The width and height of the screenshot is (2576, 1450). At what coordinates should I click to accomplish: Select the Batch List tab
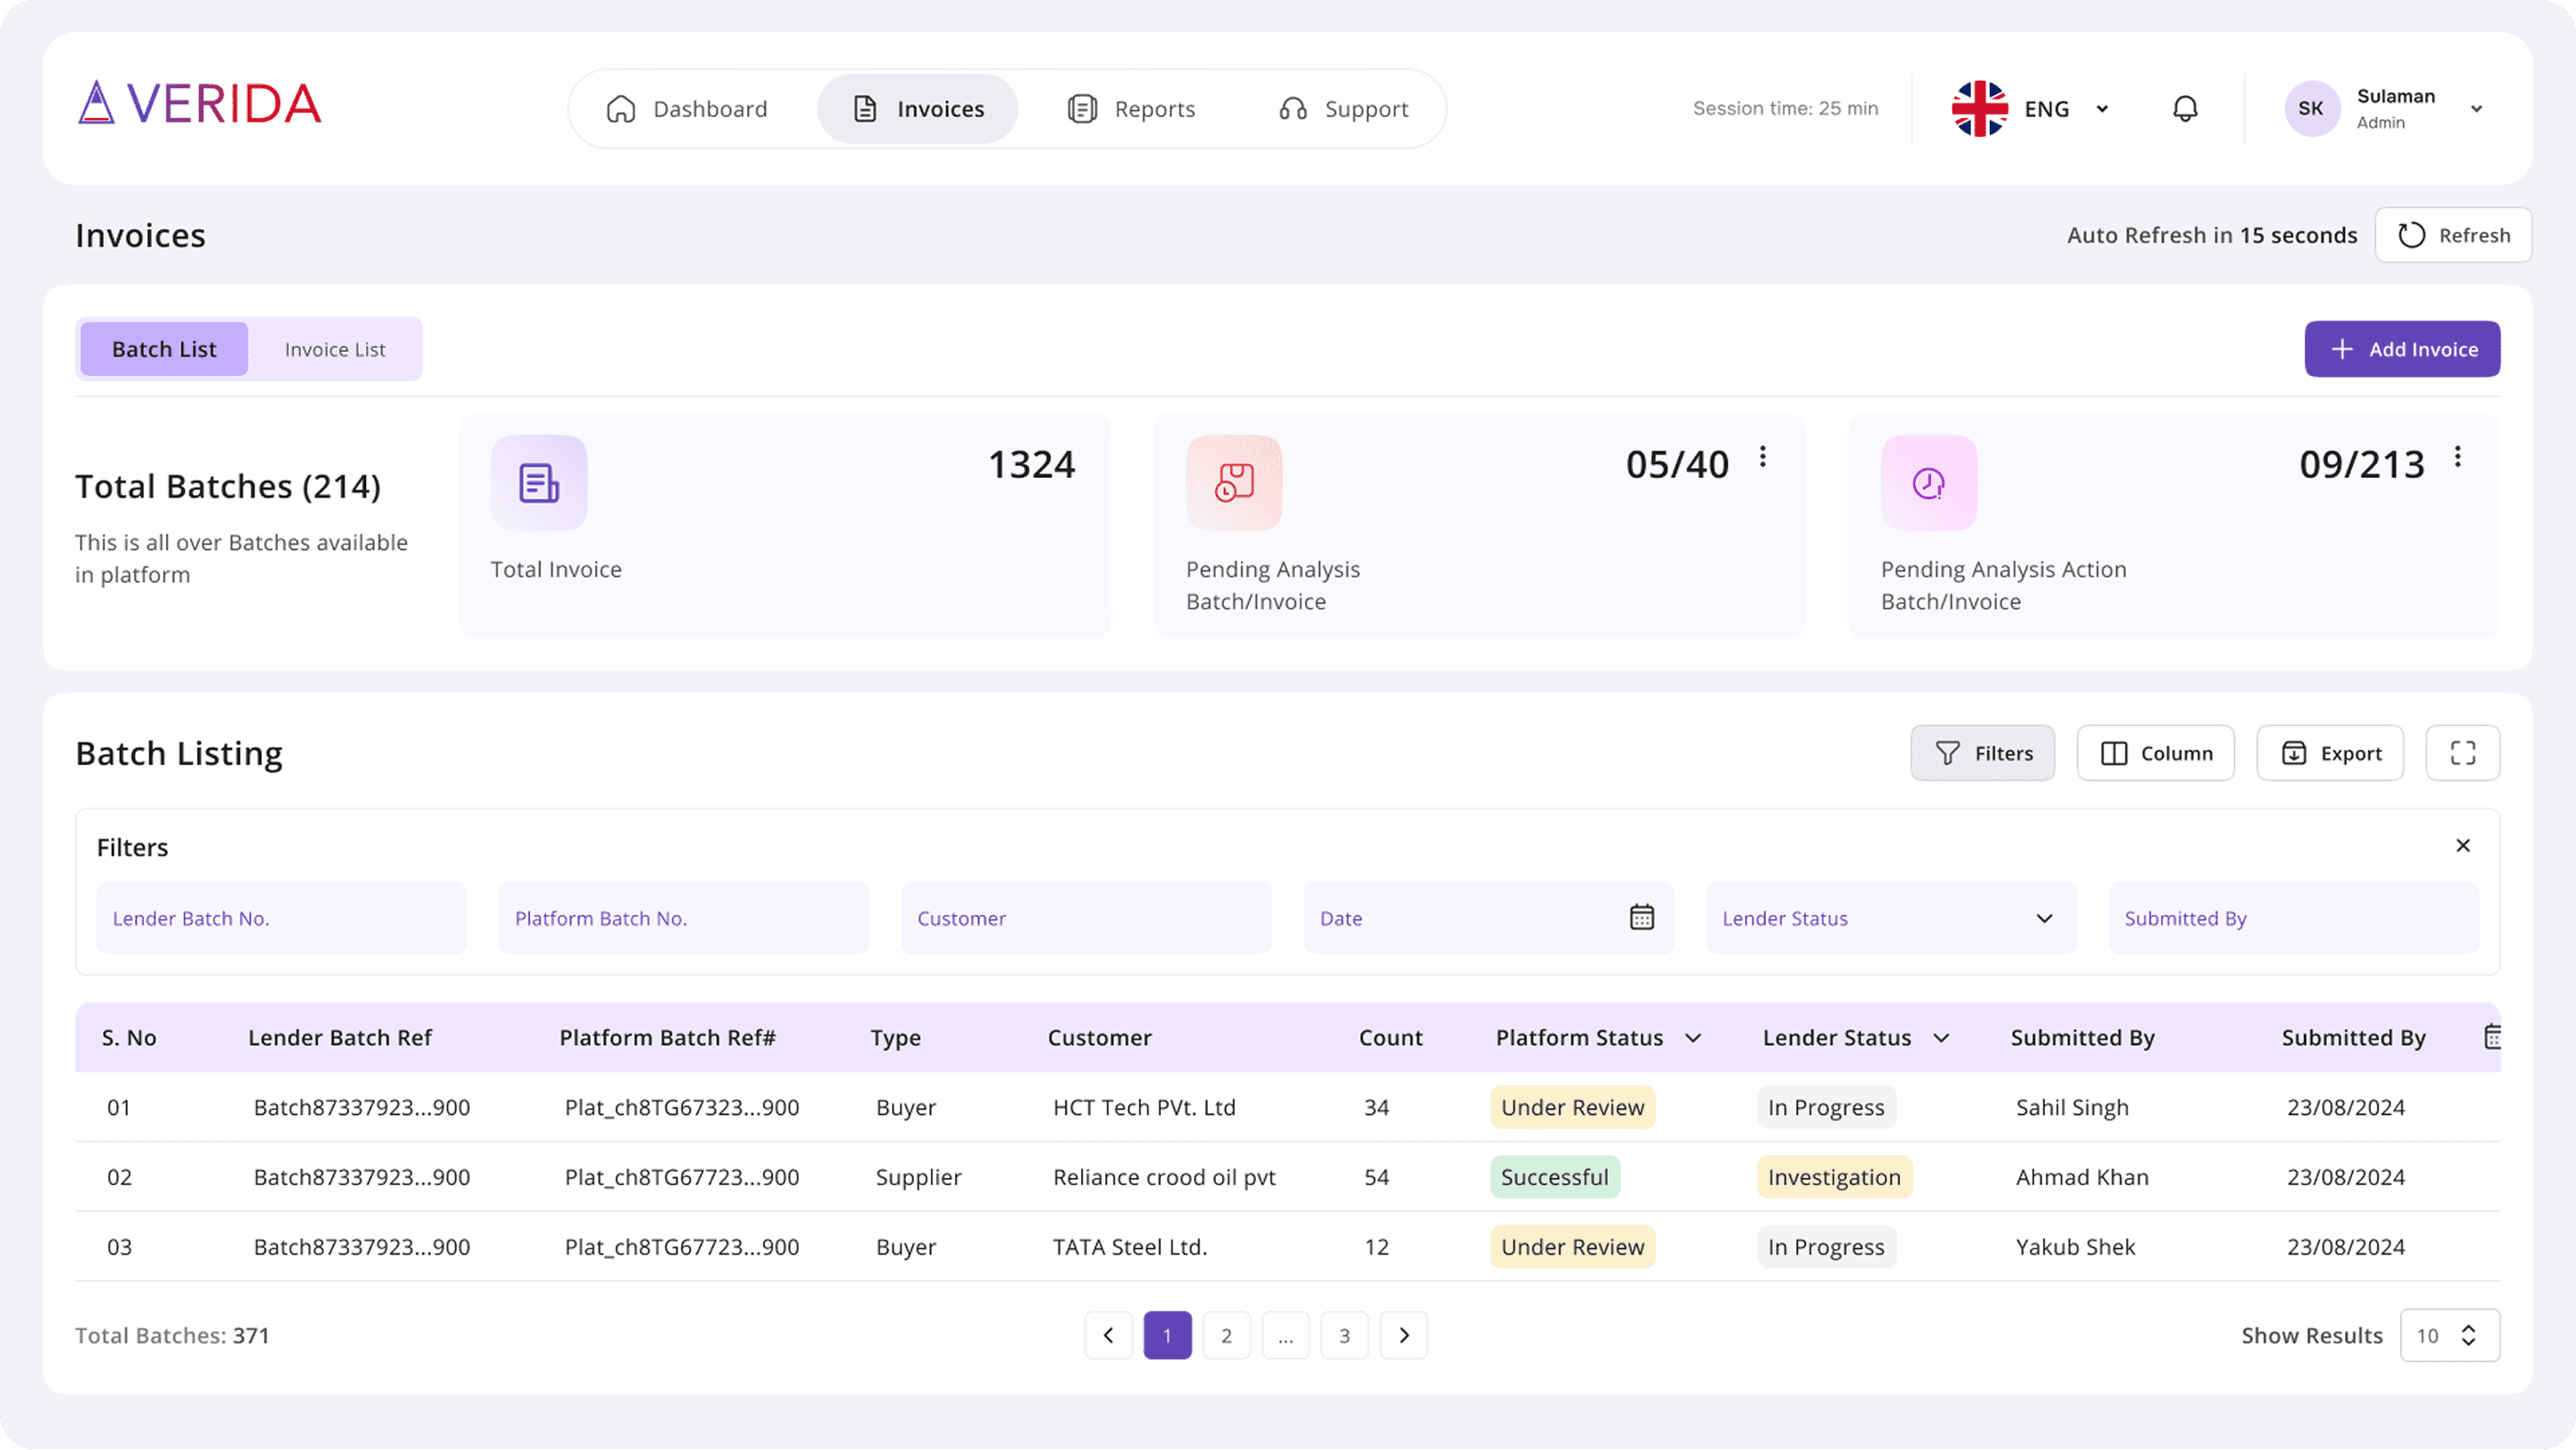(164, 349)
